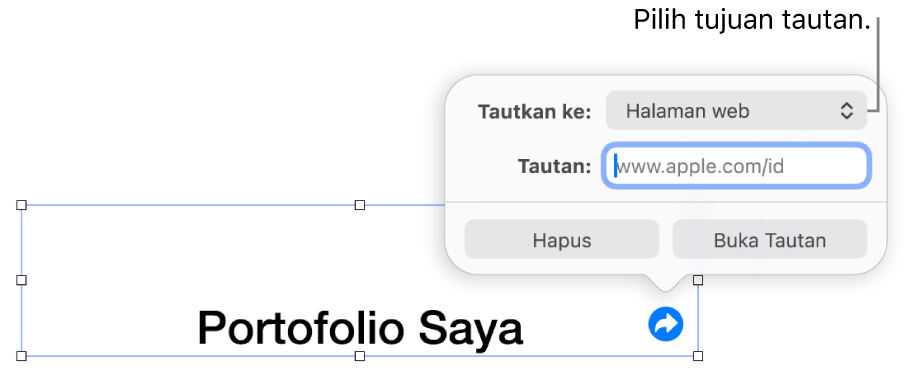Click the middle-left selection handle
907x378 pixels.
point(21,280)
